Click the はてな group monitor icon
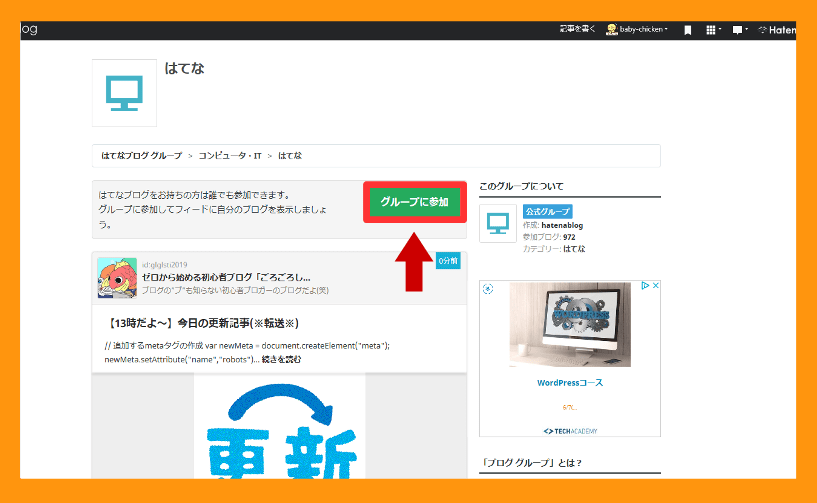This screenshot has height=503, width=817. [x=124, y=93]
